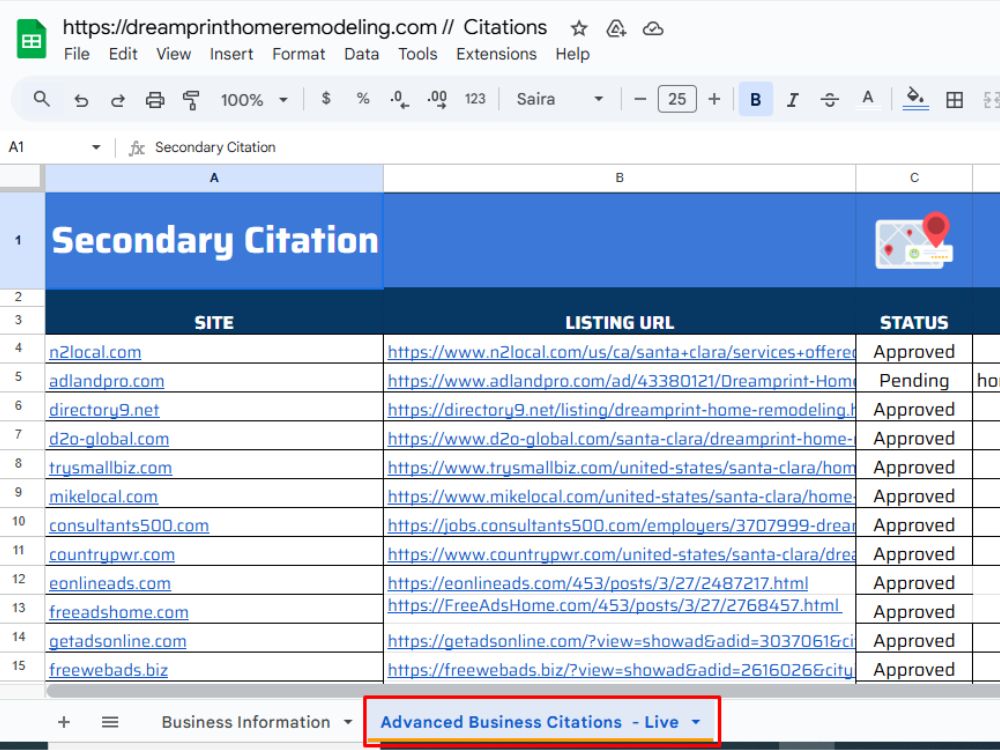Open the Tools menu
1000x750 pixels.
point(418,54)
